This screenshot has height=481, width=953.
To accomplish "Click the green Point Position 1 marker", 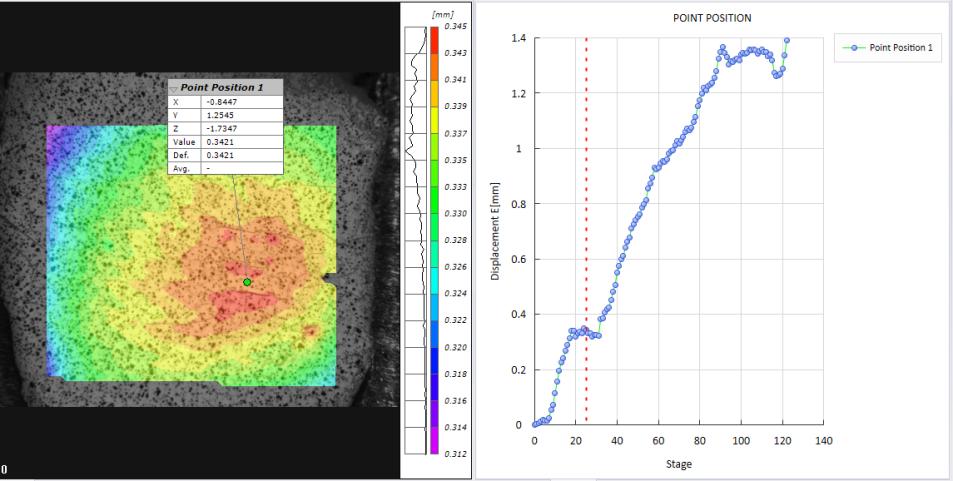I will [x=247, y=282].
